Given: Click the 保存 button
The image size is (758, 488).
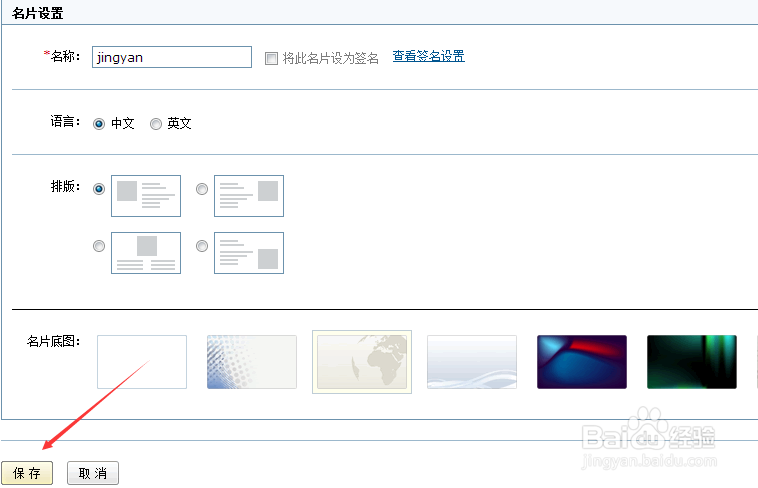Looking at the screenshot, I should (x=27, y=473).
